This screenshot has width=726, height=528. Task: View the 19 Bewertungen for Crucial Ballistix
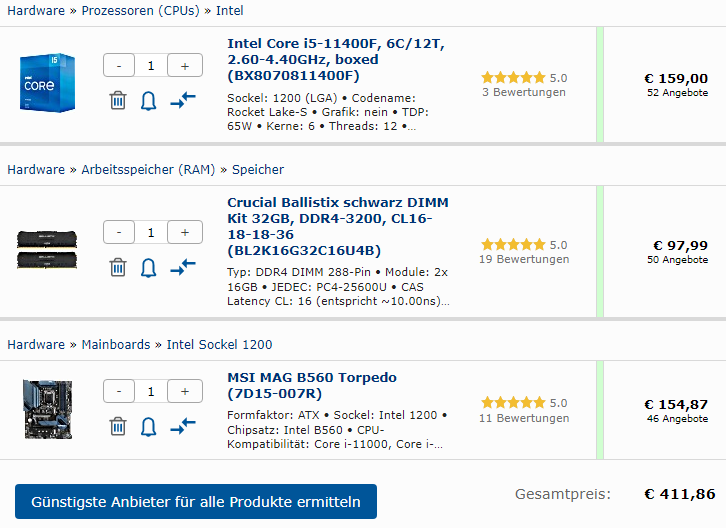[524, 259]
